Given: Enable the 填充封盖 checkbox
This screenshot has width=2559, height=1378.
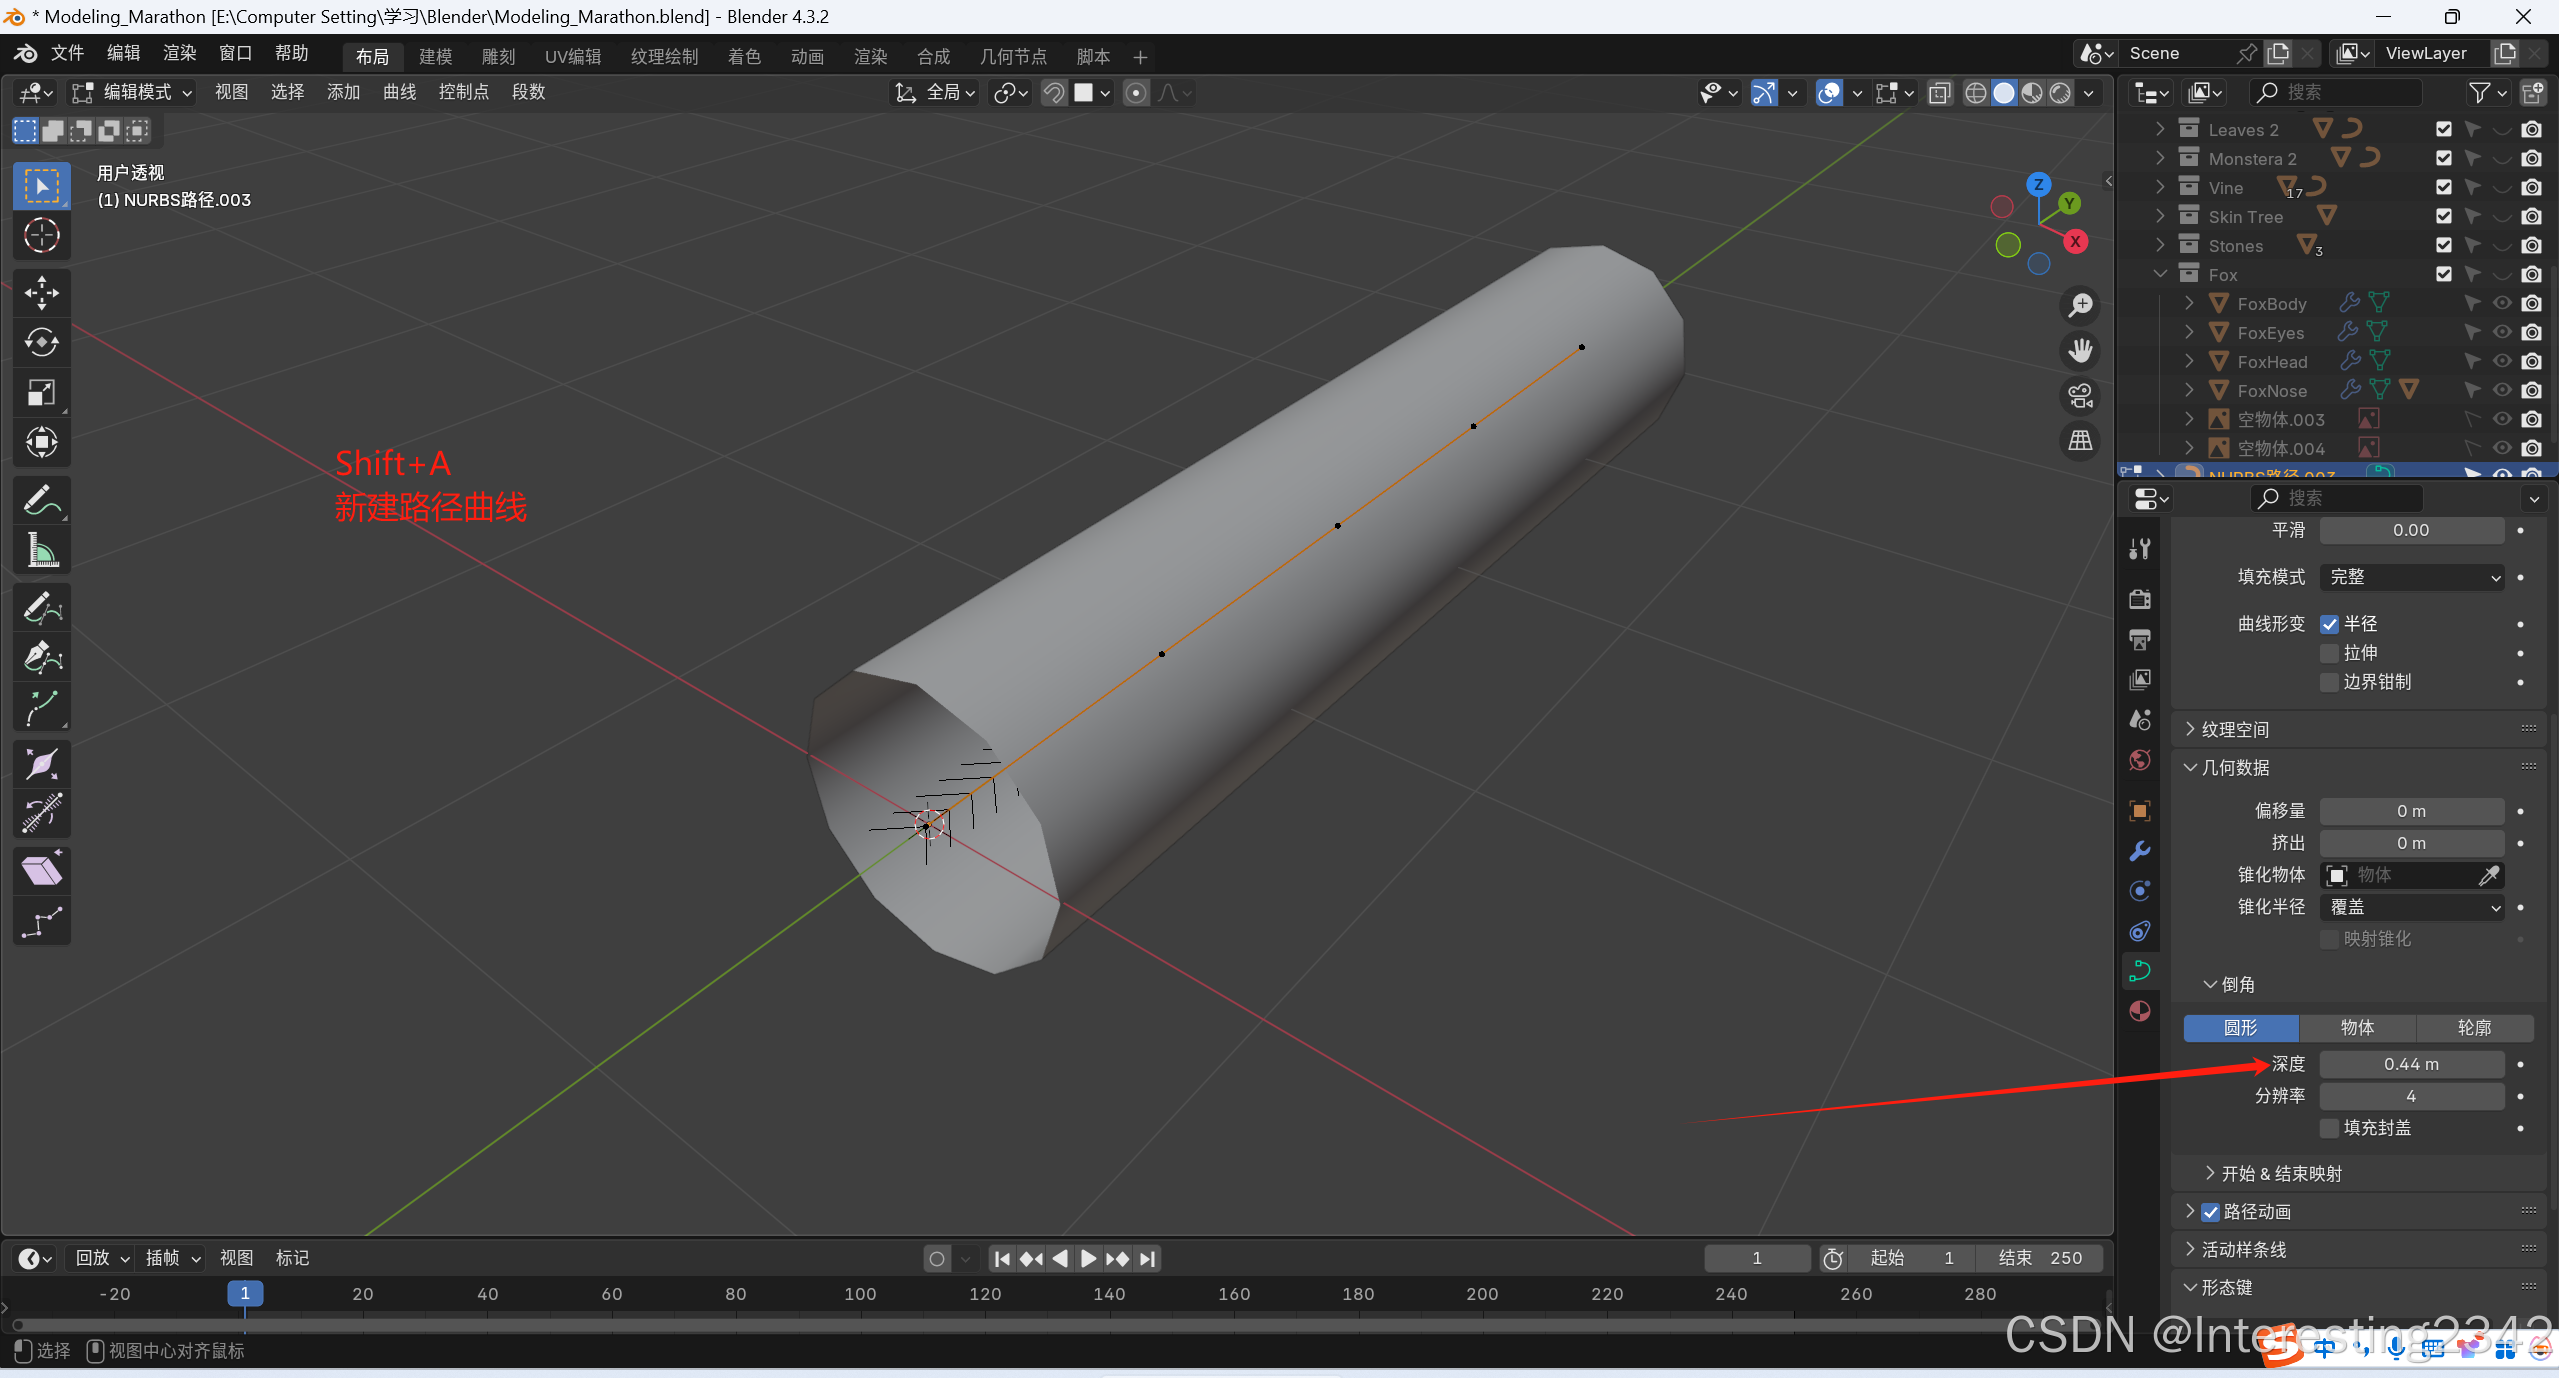Looking at the screenshot, I should (2329, 1128).
